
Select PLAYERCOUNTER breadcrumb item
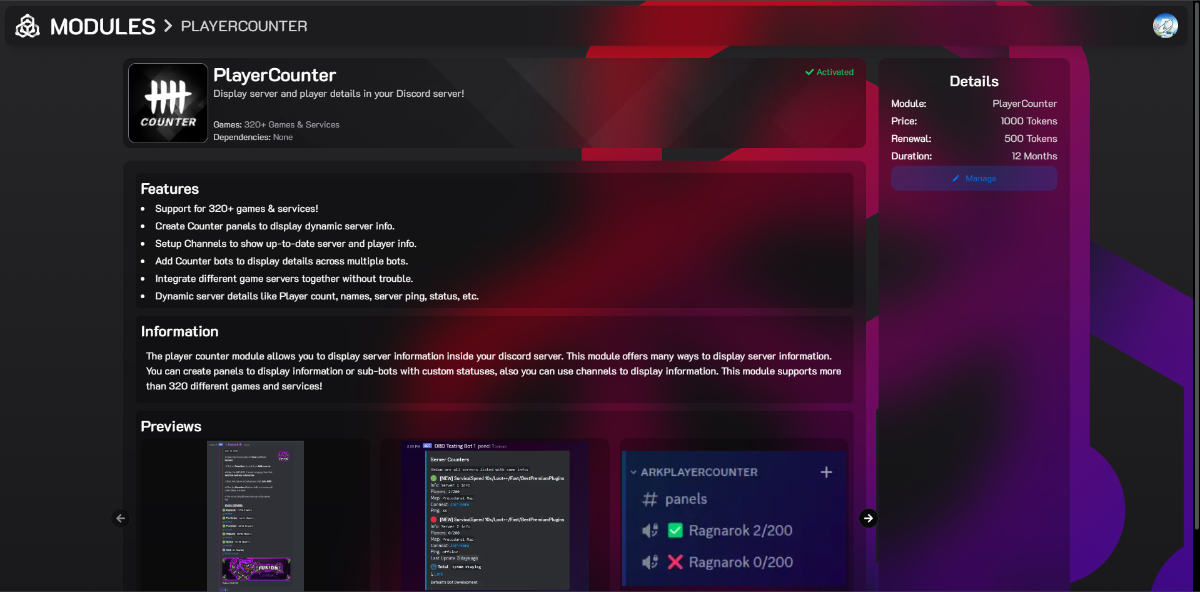[244, 26]
